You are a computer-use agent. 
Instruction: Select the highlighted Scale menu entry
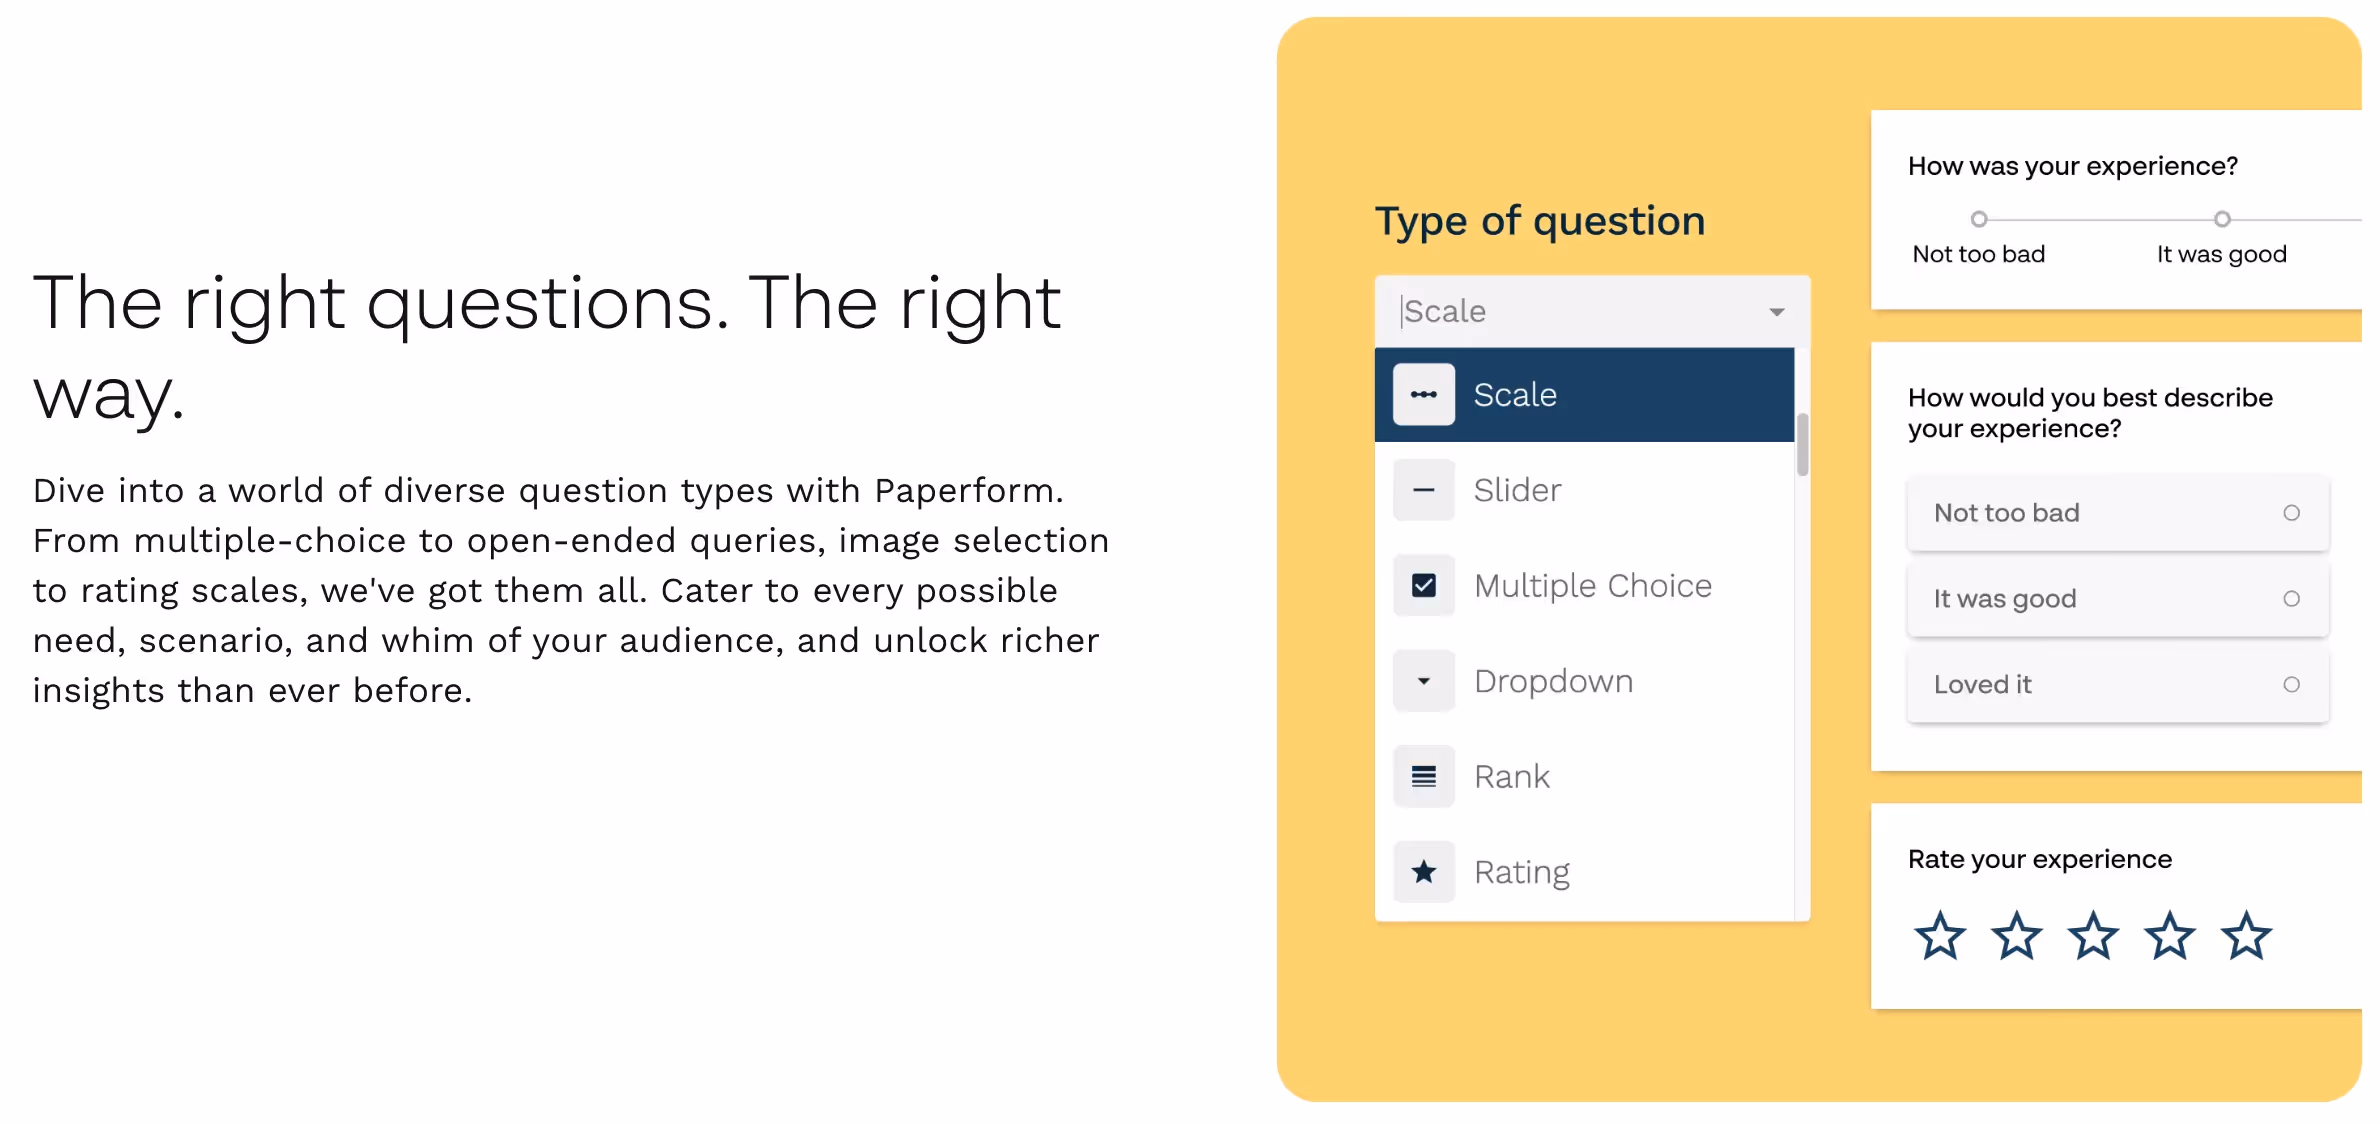[1584, 395]
